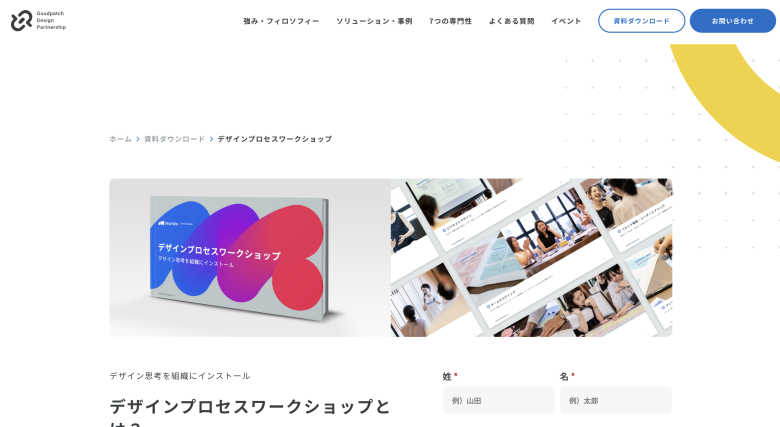
Task: Open the よくある質問 page
Action: click(511, 21)
